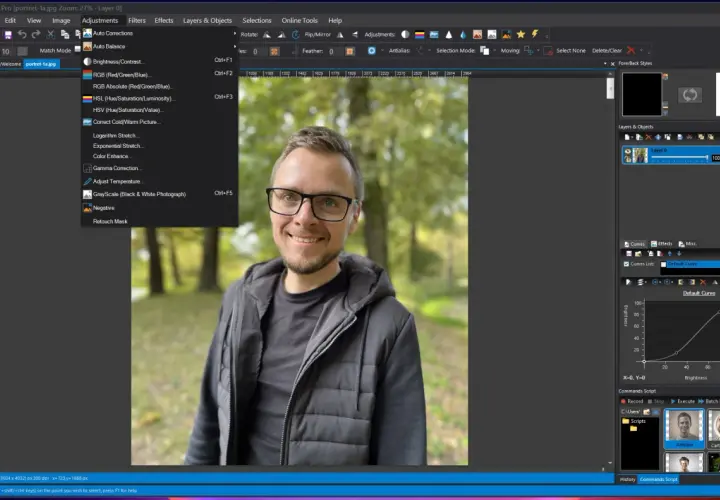The image size is (720, 500).
Task: Expand the Auto Balance submenu arrow
Action: point(234,46)
